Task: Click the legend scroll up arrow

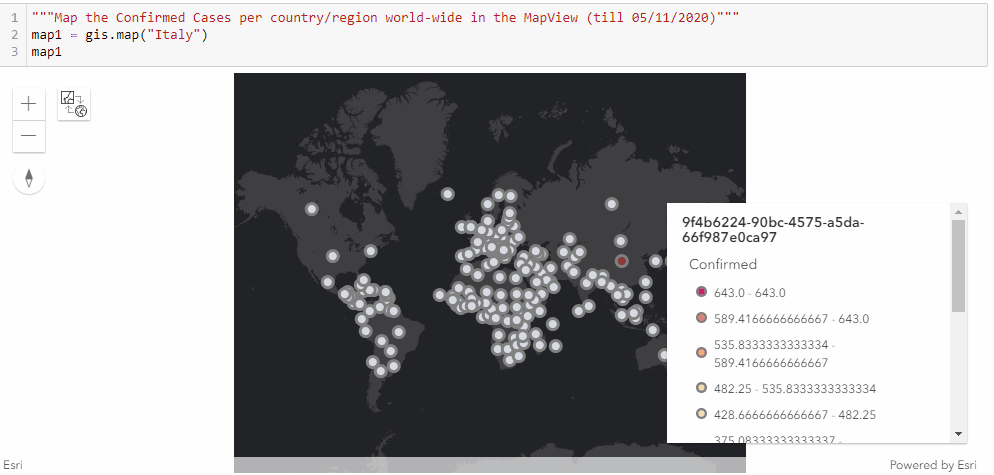Action: point(958,212)
